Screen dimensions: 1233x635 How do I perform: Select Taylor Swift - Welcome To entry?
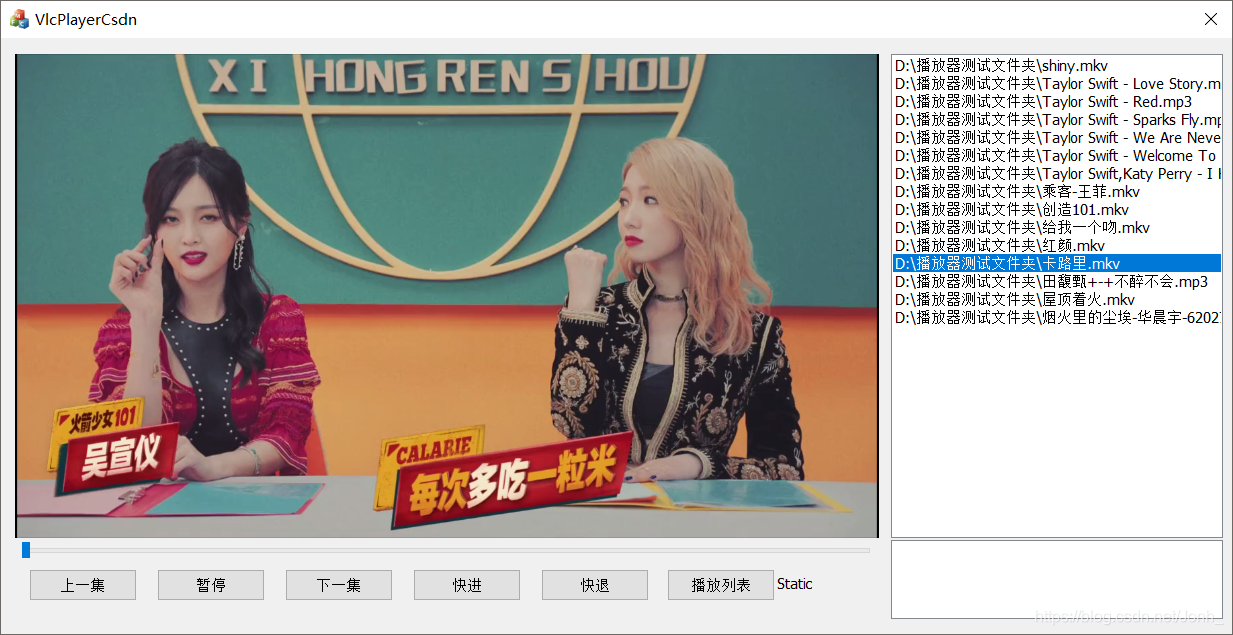pyautogui.click(x=1057, y=156)
